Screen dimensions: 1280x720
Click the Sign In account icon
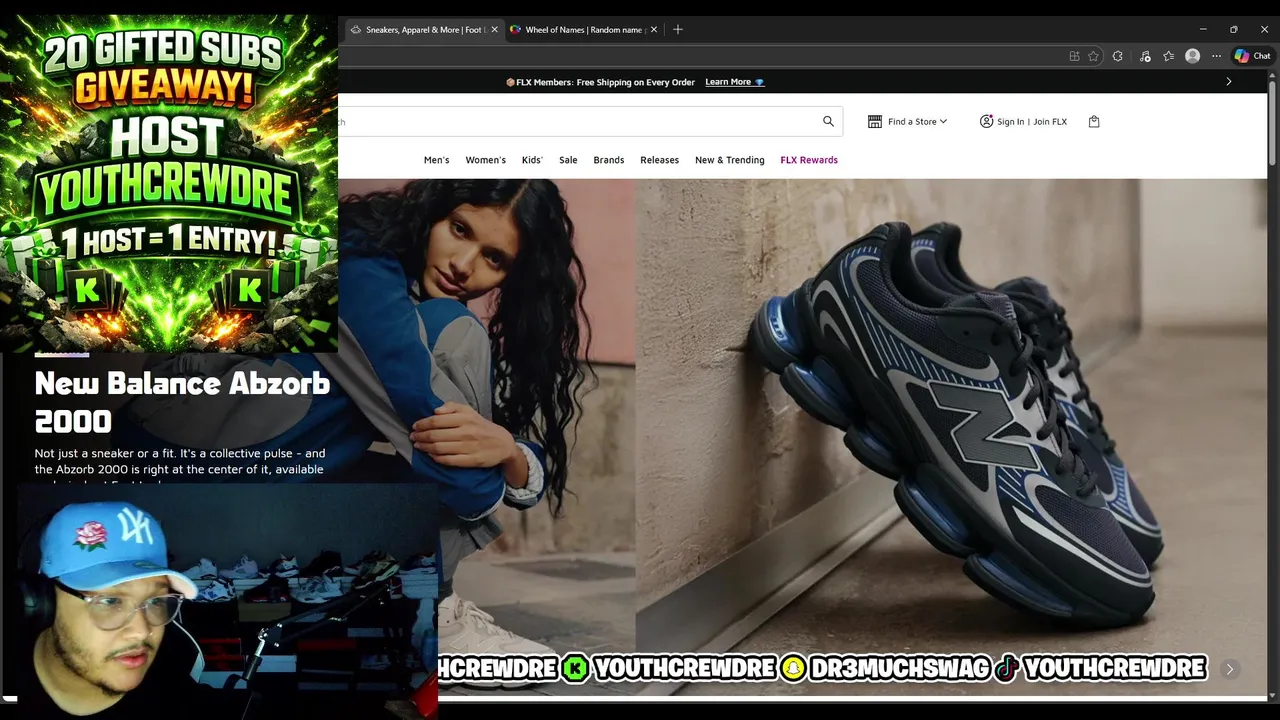(x=986, y=121)
